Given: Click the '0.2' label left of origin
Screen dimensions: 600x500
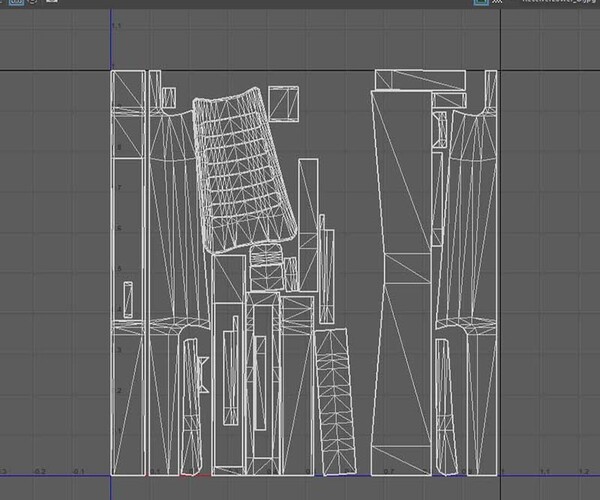Looking at the screenshot, I should pos(40,471).
